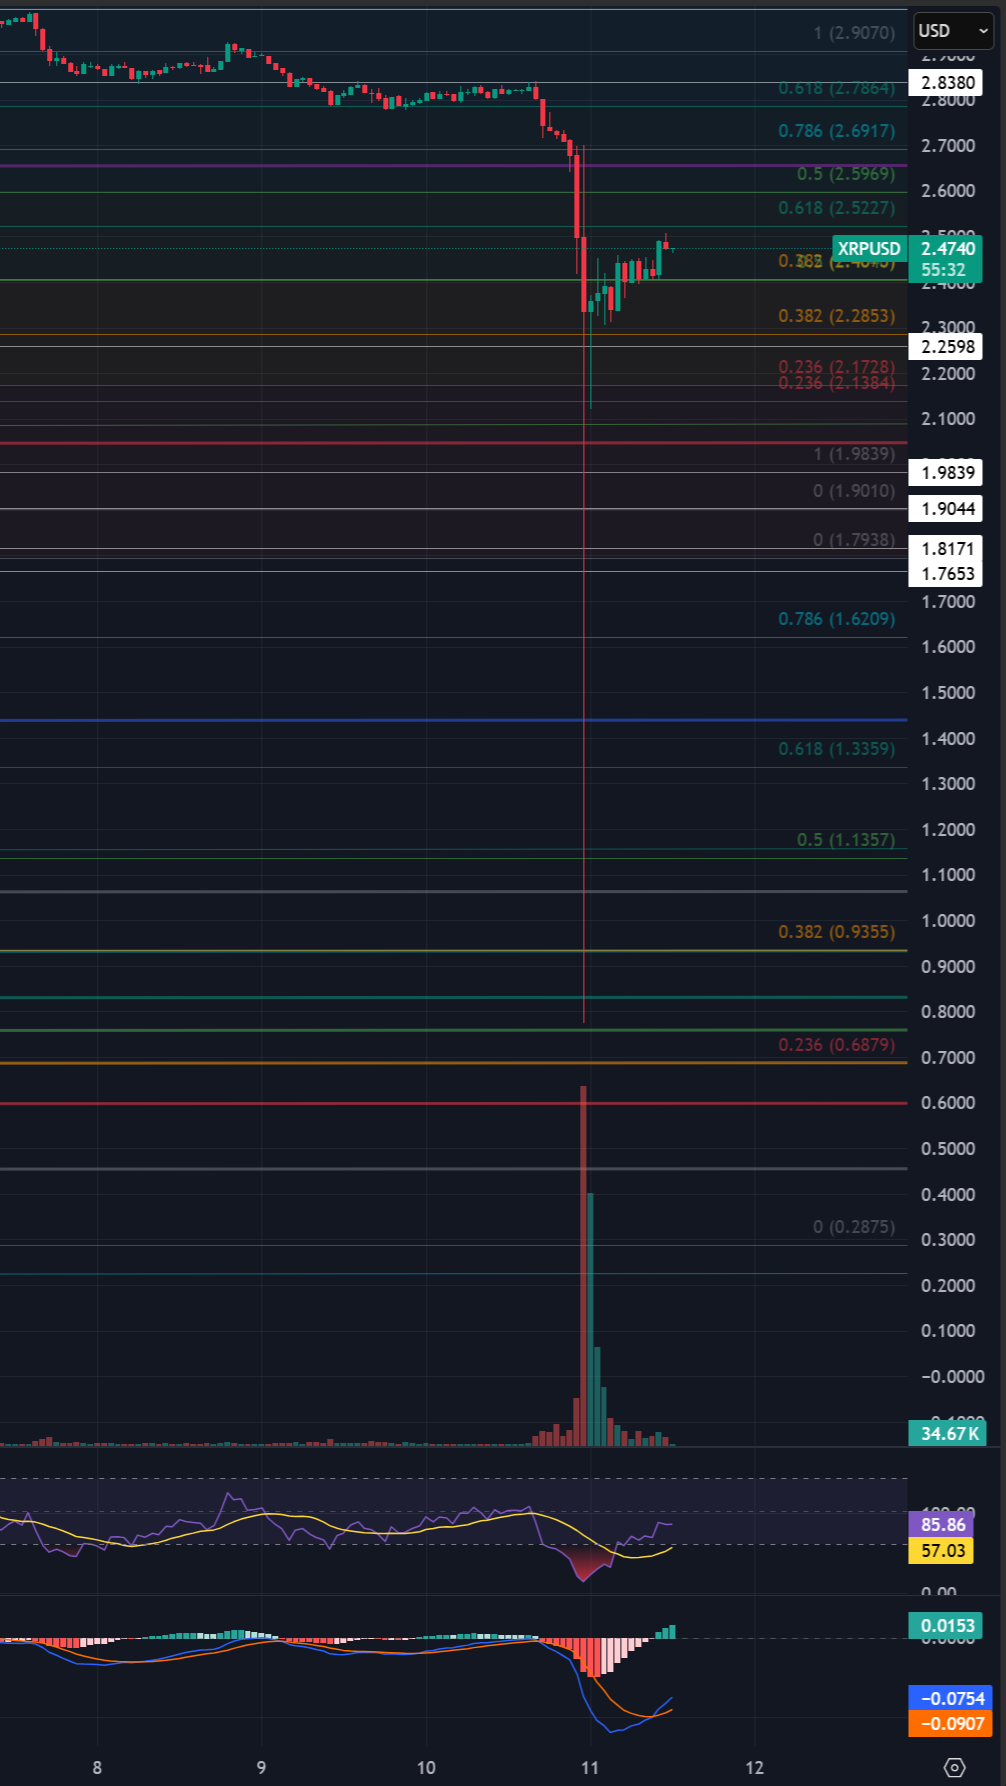Screen dimensions: 1006x1786
Task: Click the date label 10 on time axis
Action: coord(426,1768)
